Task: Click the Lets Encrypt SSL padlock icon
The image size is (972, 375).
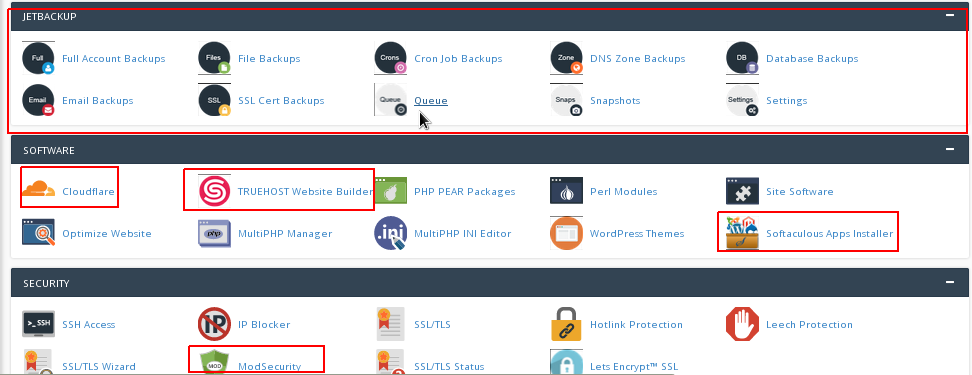Action: click(x=567, y=363)
